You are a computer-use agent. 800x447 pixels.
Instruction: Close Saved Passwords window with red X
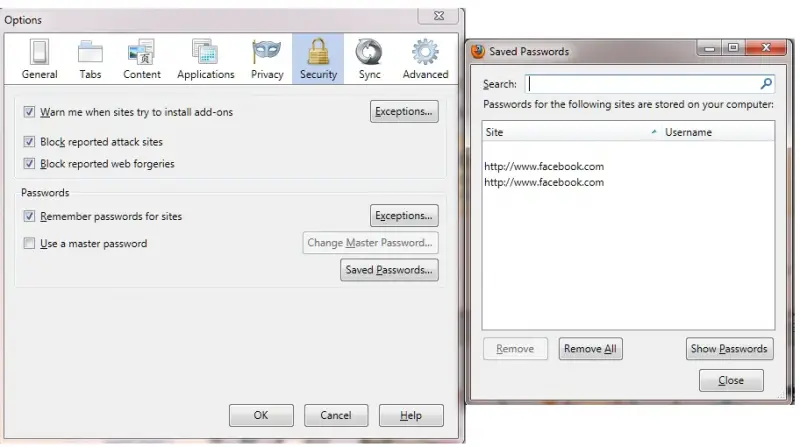tap(766, 48)
